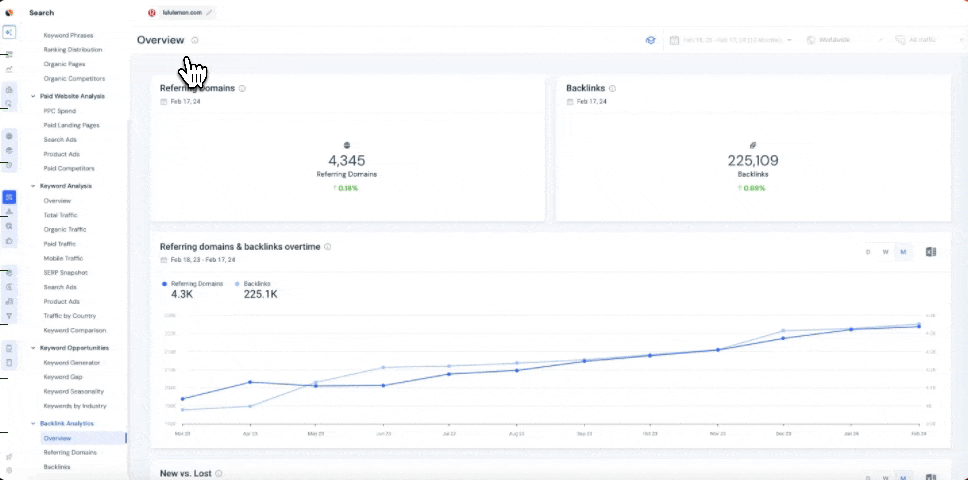
Task: Collapse the Keyword Analysis section
Action: pos(33,186)
